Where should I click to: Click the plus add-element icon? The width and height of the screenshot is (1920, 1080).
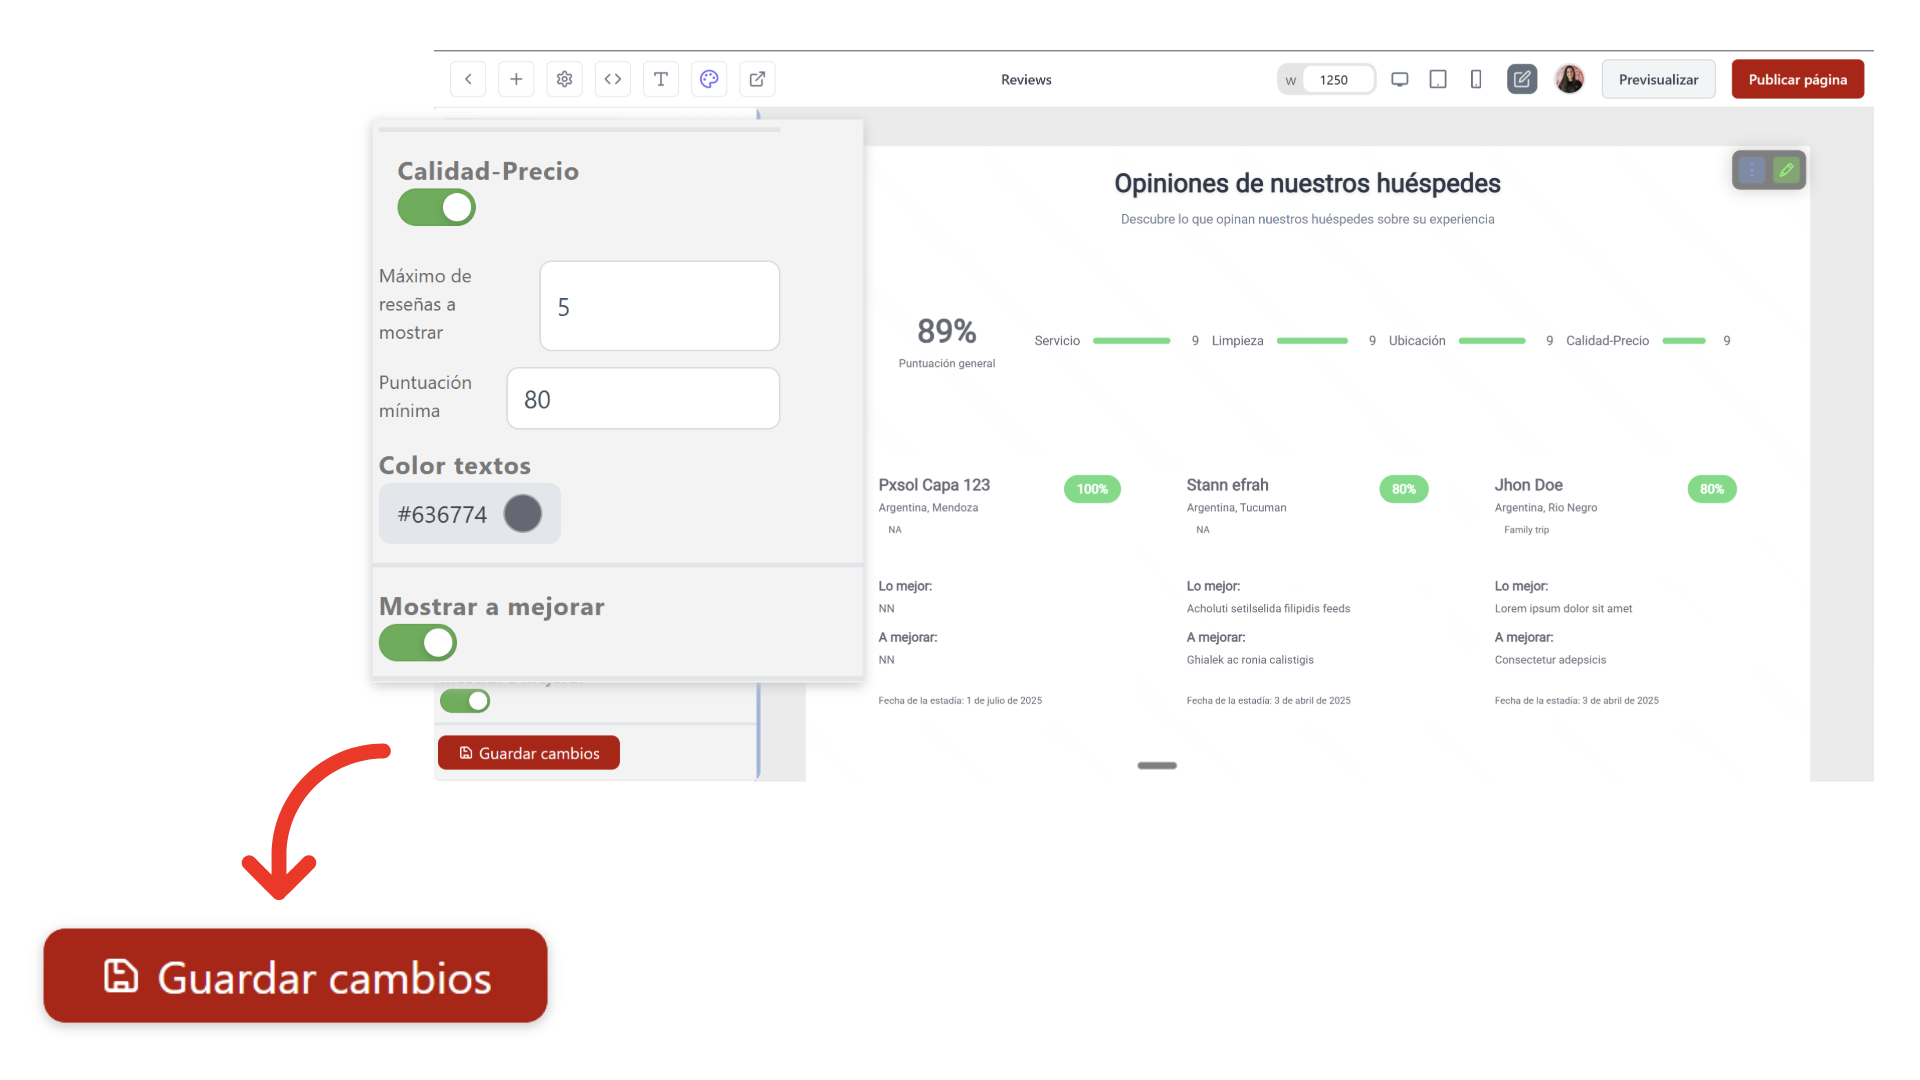pyautogui.click(x=516, y=79)
